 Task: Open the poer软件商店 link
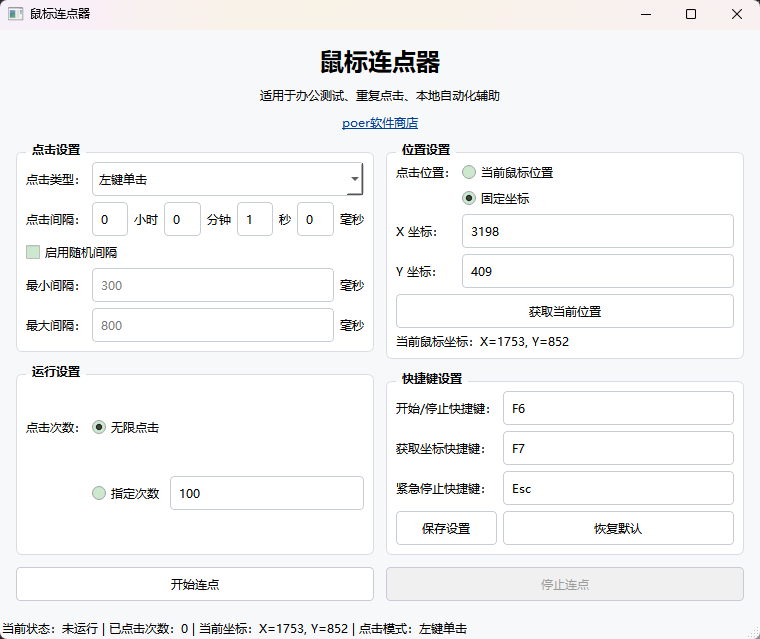[380, 123]
